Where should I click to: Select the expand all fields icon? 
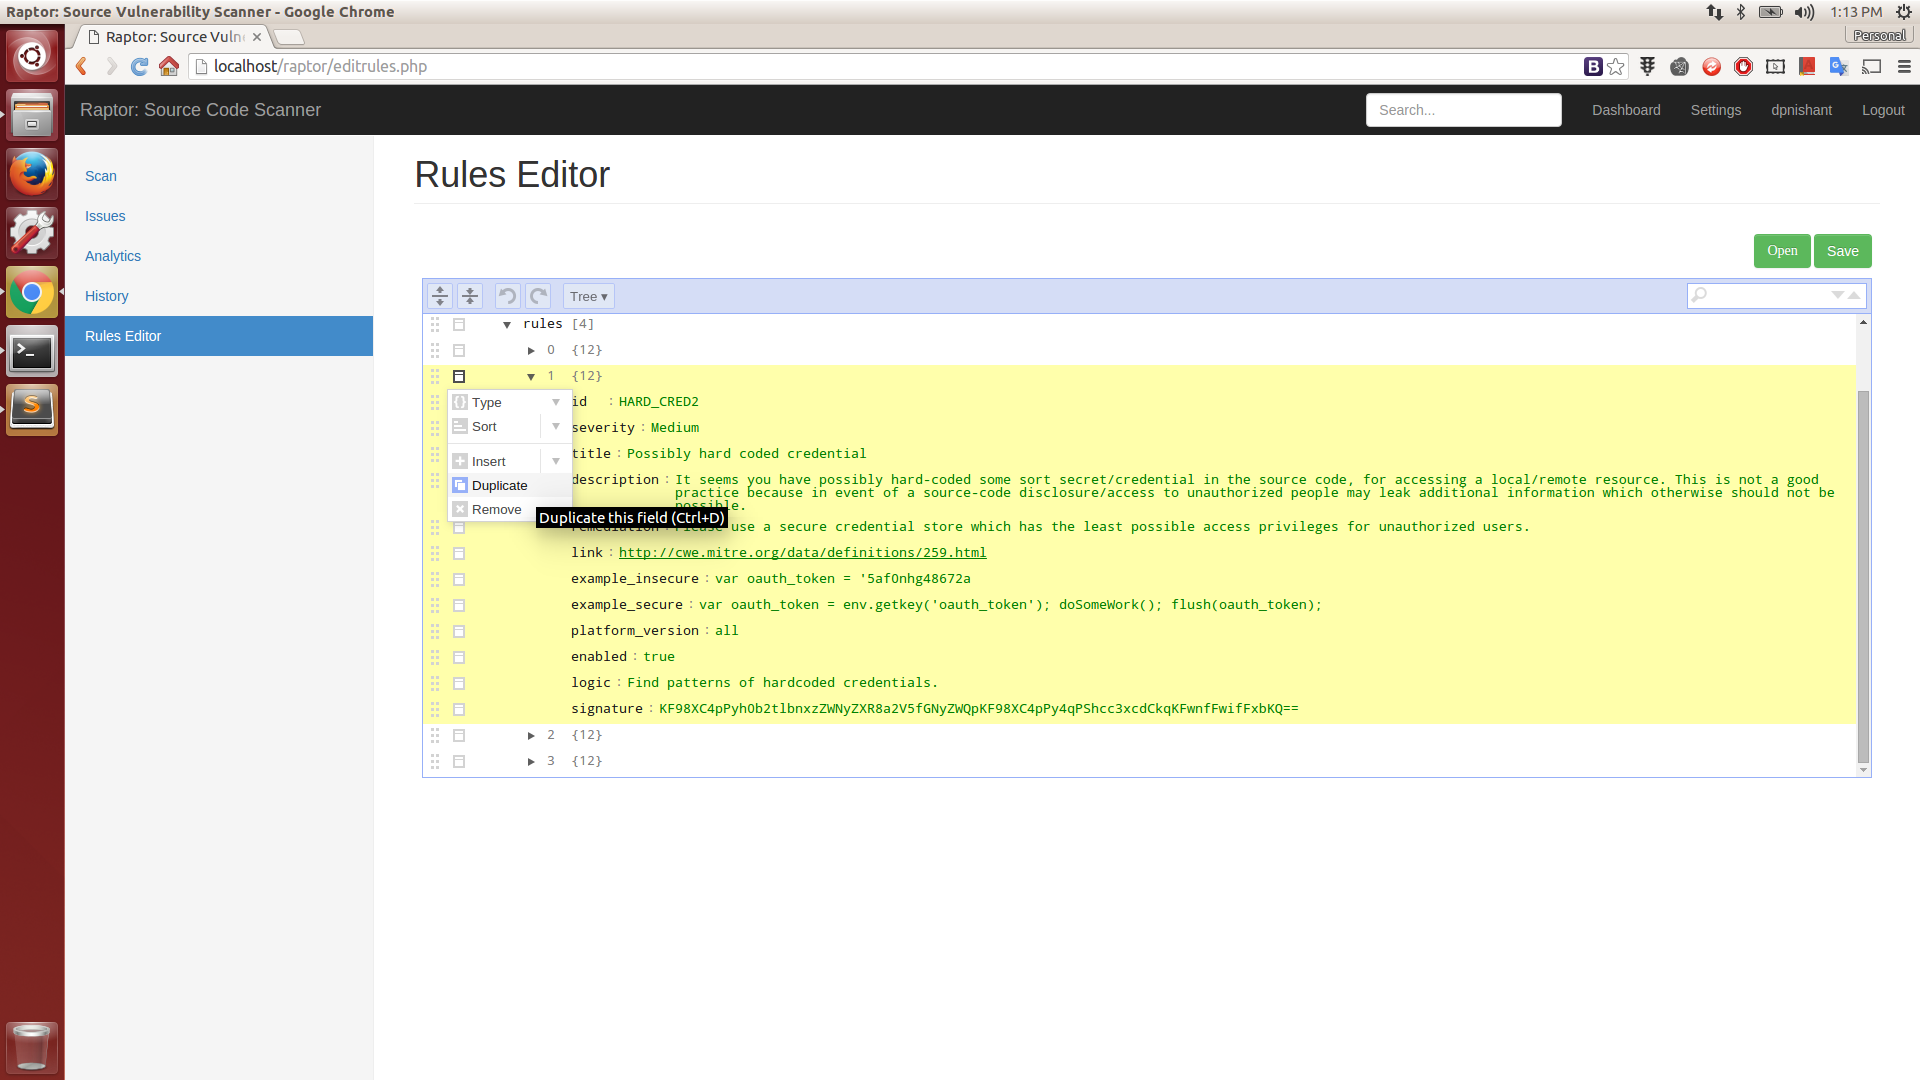tap(440, 296)
